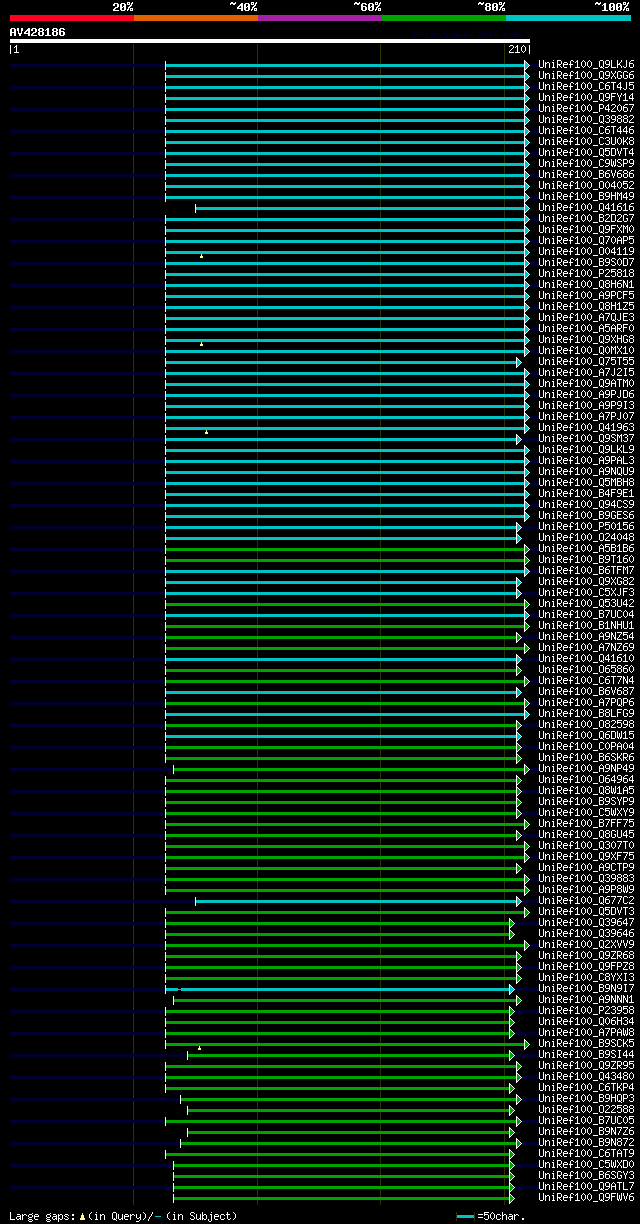Select the UniRef100_B8LFG9 label

pos(586,714)
